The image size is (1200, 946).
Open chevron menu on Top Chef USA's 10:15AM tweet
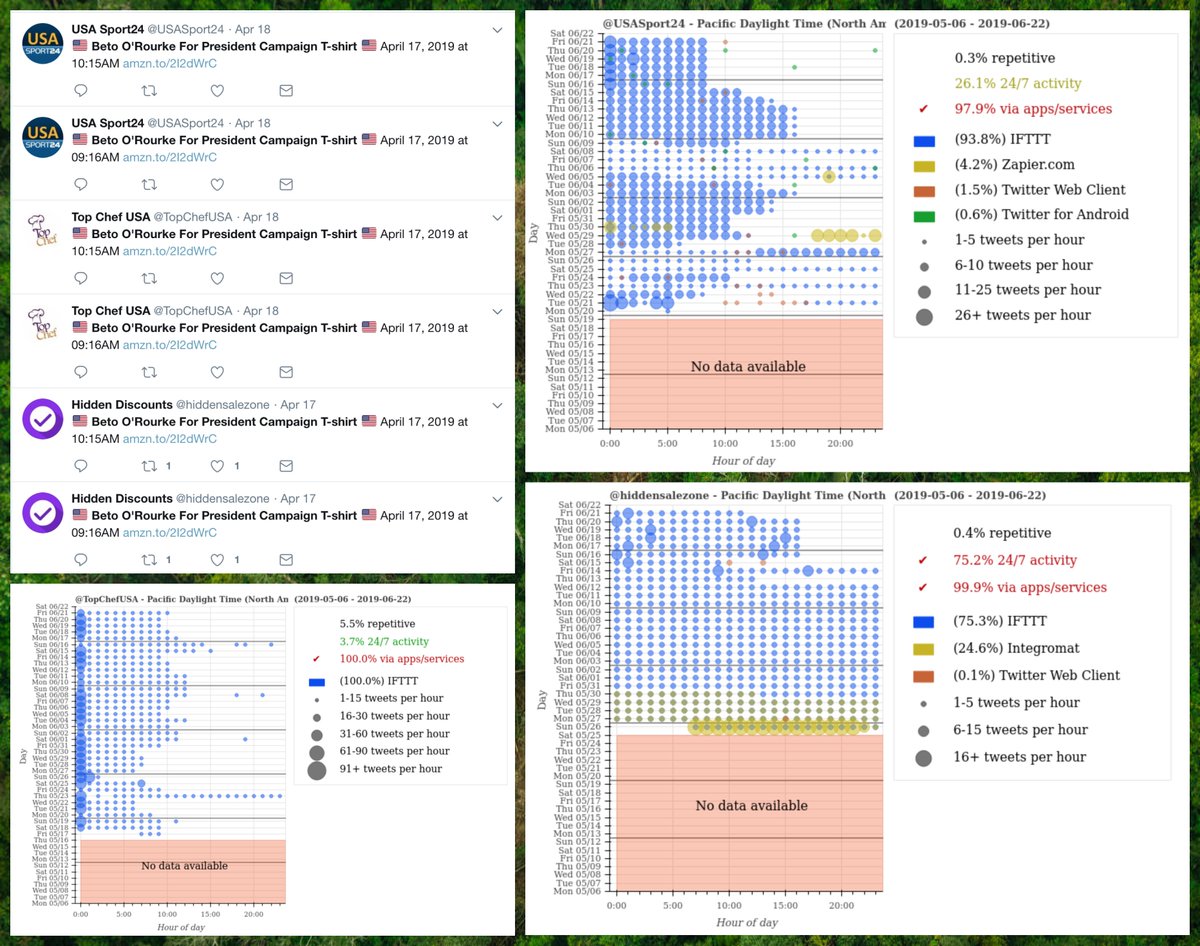tap(498, 217)
